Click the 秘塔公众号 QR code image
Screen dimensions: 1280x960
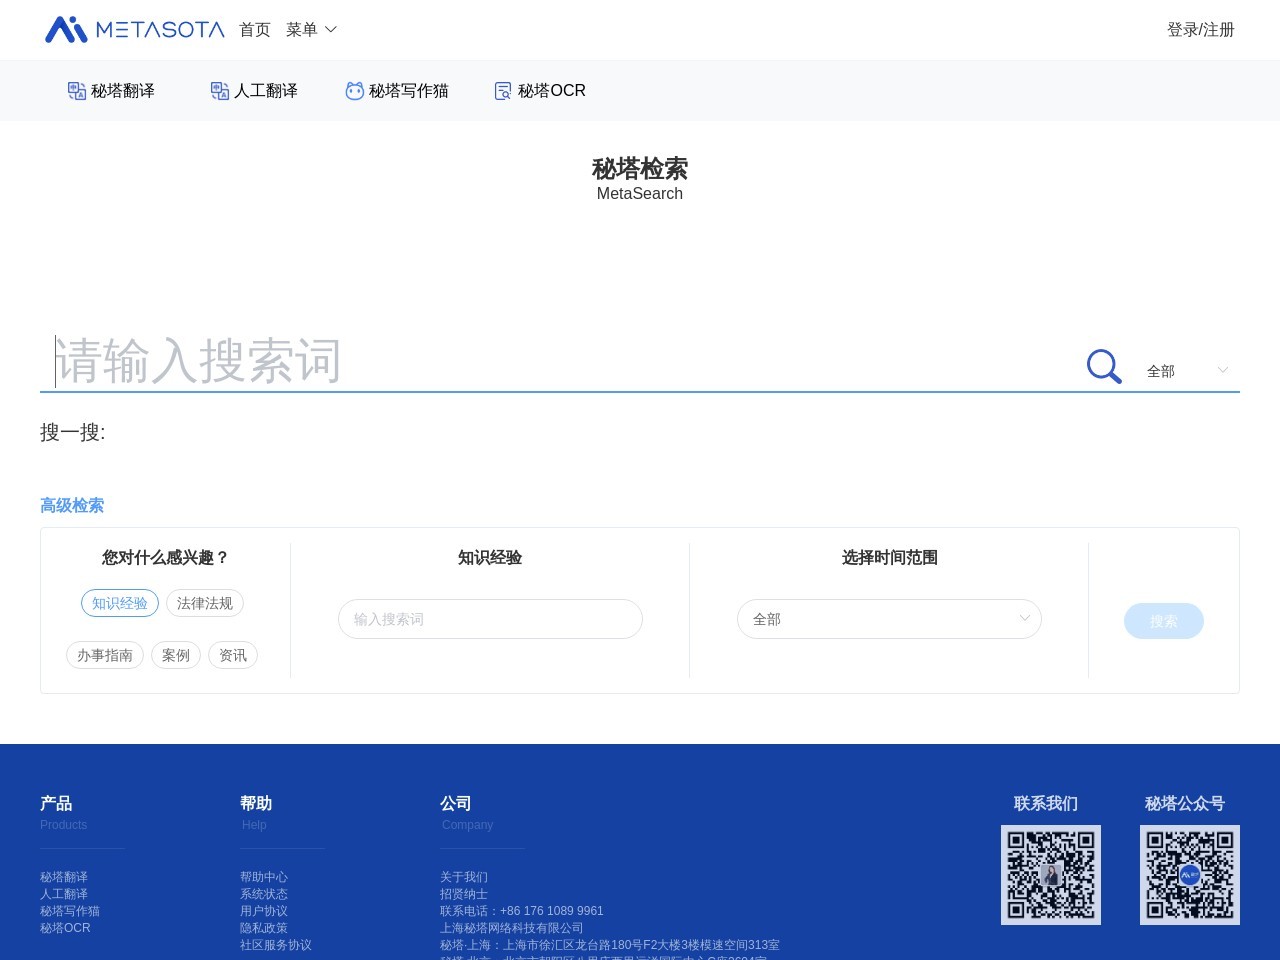(1189, 875)
